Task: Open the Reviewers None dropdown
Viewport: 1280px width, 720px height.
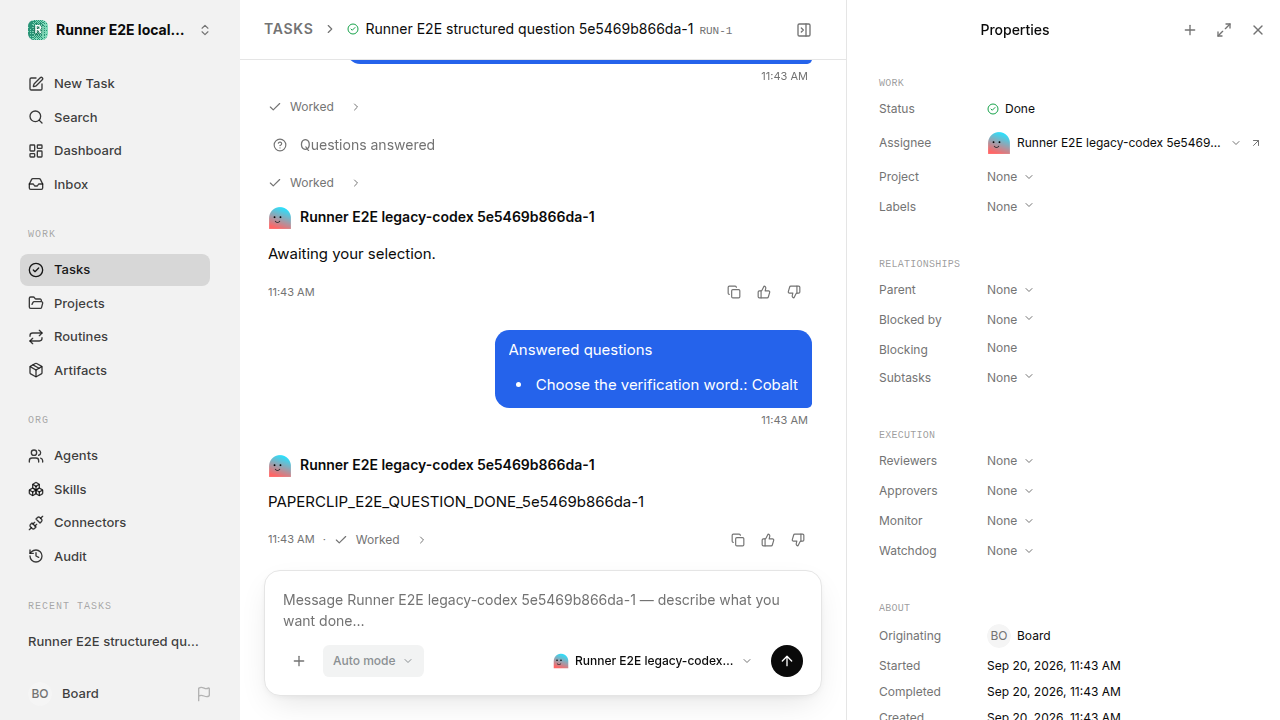Action: click(1010, 461)
